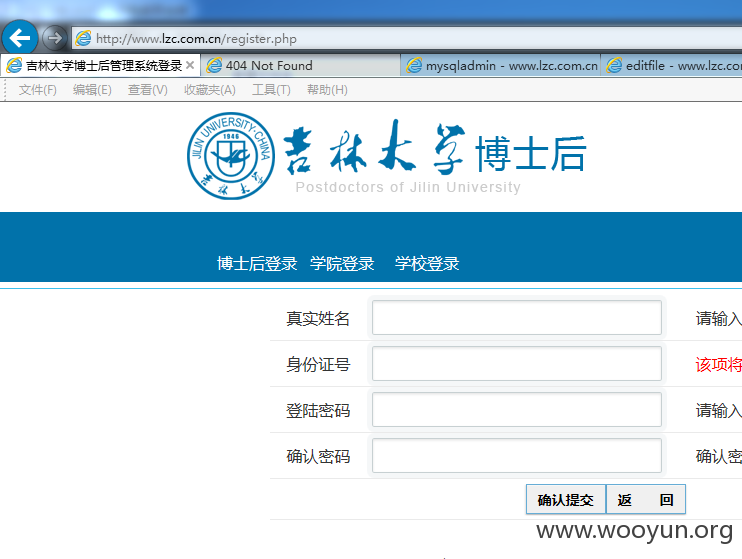Click the Jilin University circular seal logo
The width and height of the screenshot is (742, 559).
(x=230, y=156)
